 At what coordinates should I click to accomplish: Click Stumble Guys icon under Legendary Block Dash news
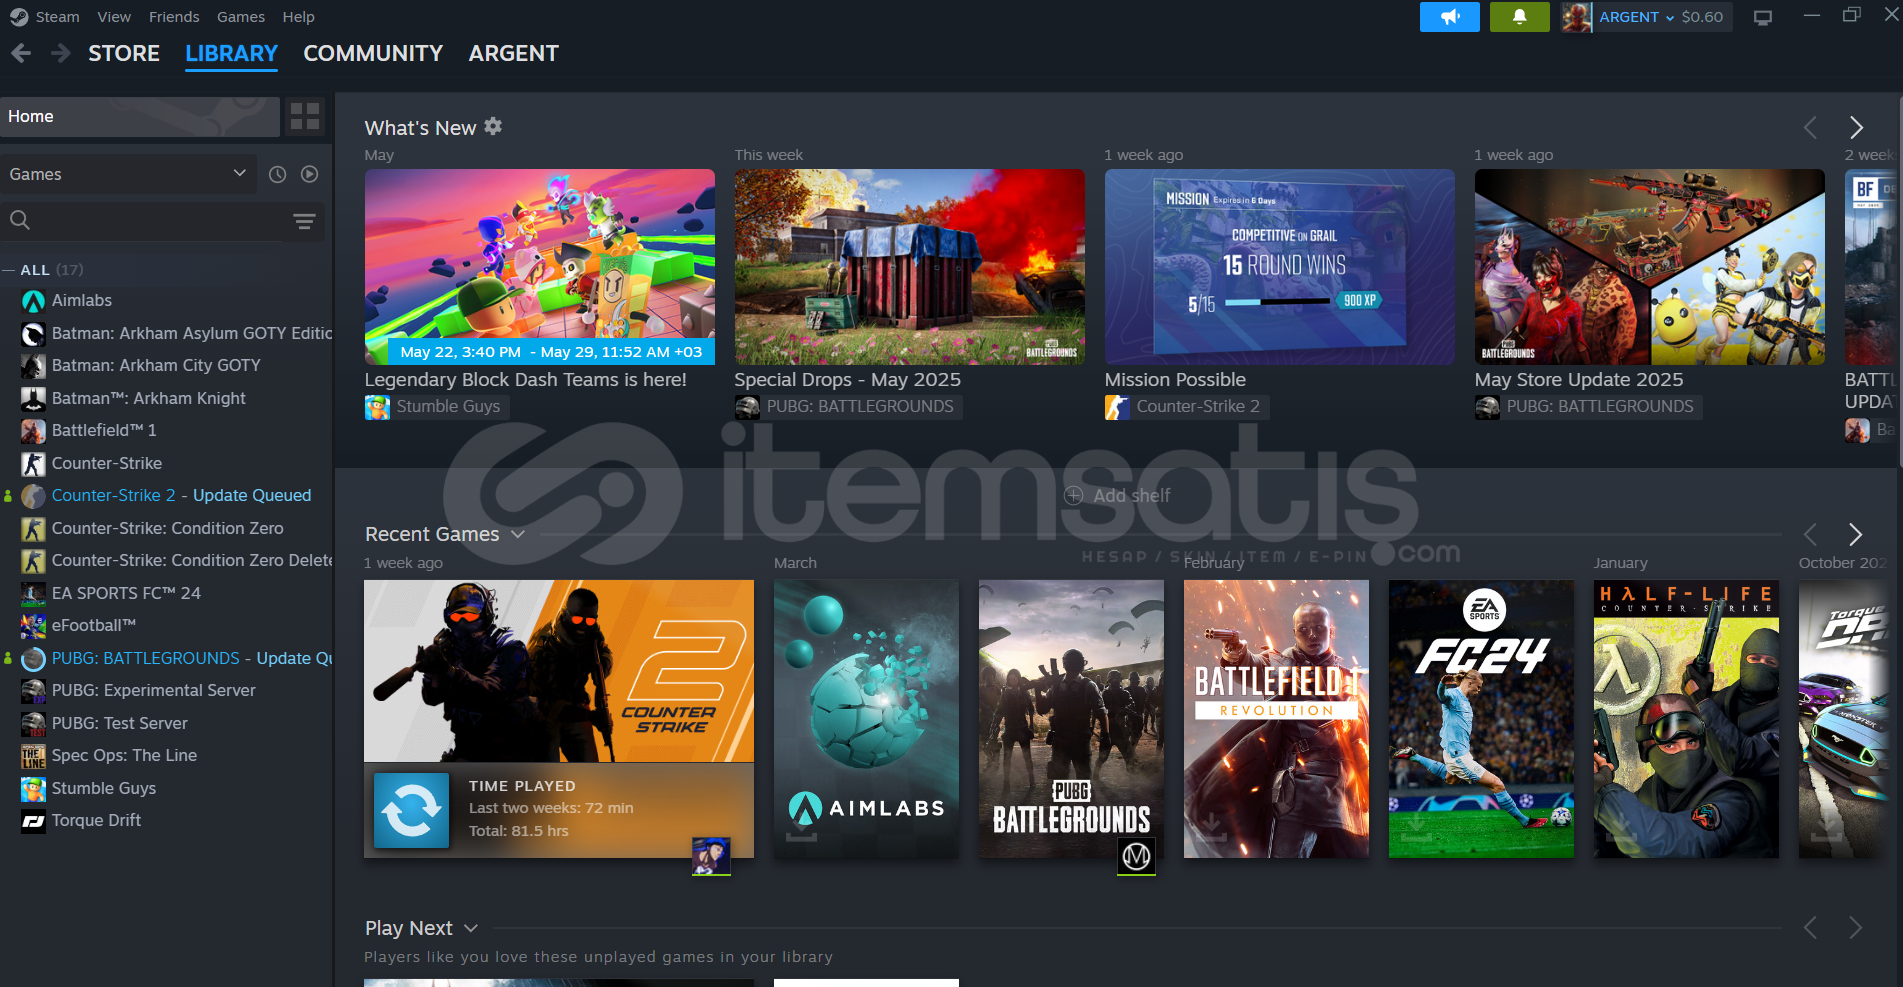coord(377,407)
